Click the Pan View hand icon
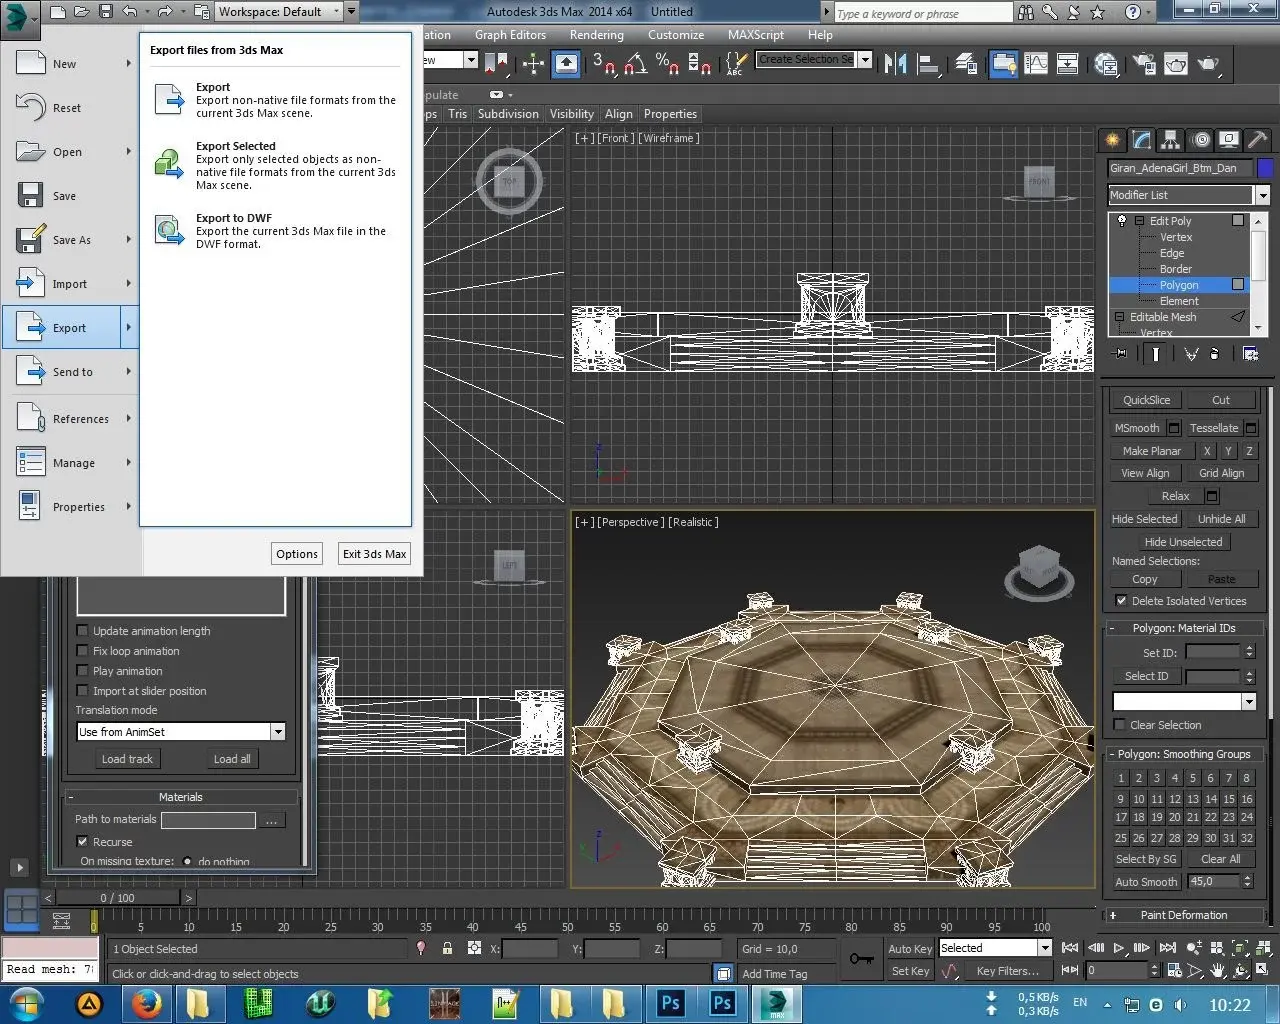The height and width of the screenshot is (1024, 1280). click(1218, 971)
